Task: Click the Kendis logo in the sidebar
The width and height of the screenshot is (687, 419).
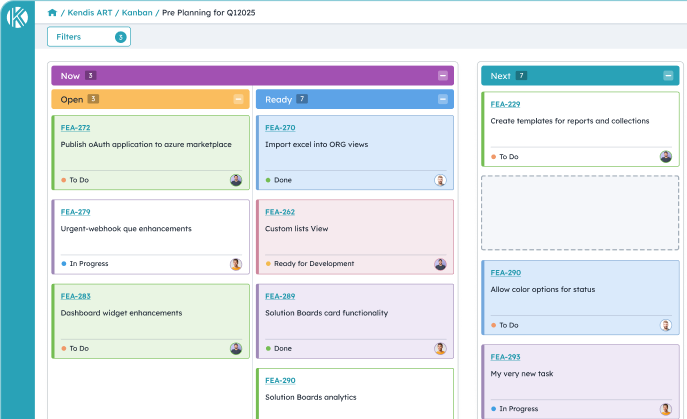Action: 17,20
